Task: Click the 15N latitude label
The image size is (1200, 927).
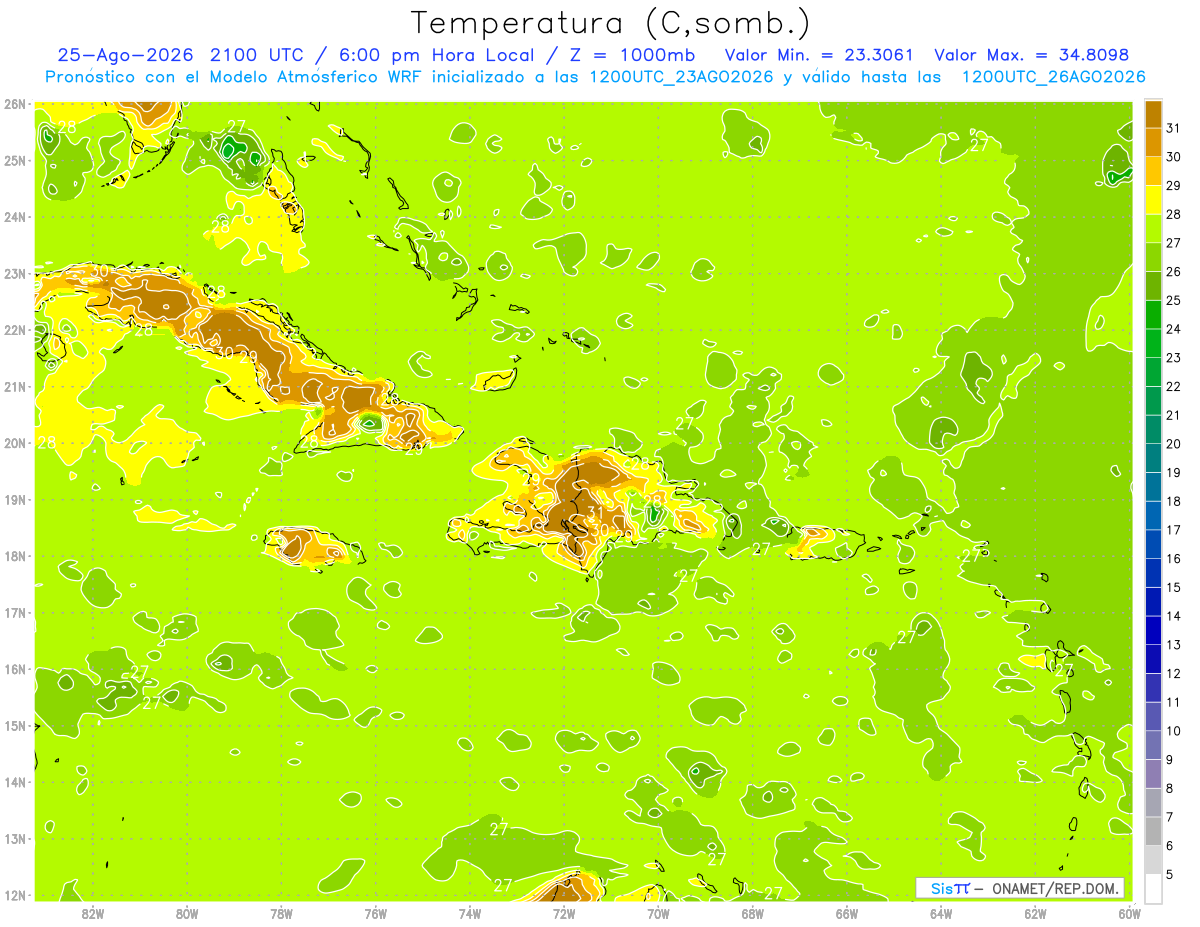Action: coord(14,725)
